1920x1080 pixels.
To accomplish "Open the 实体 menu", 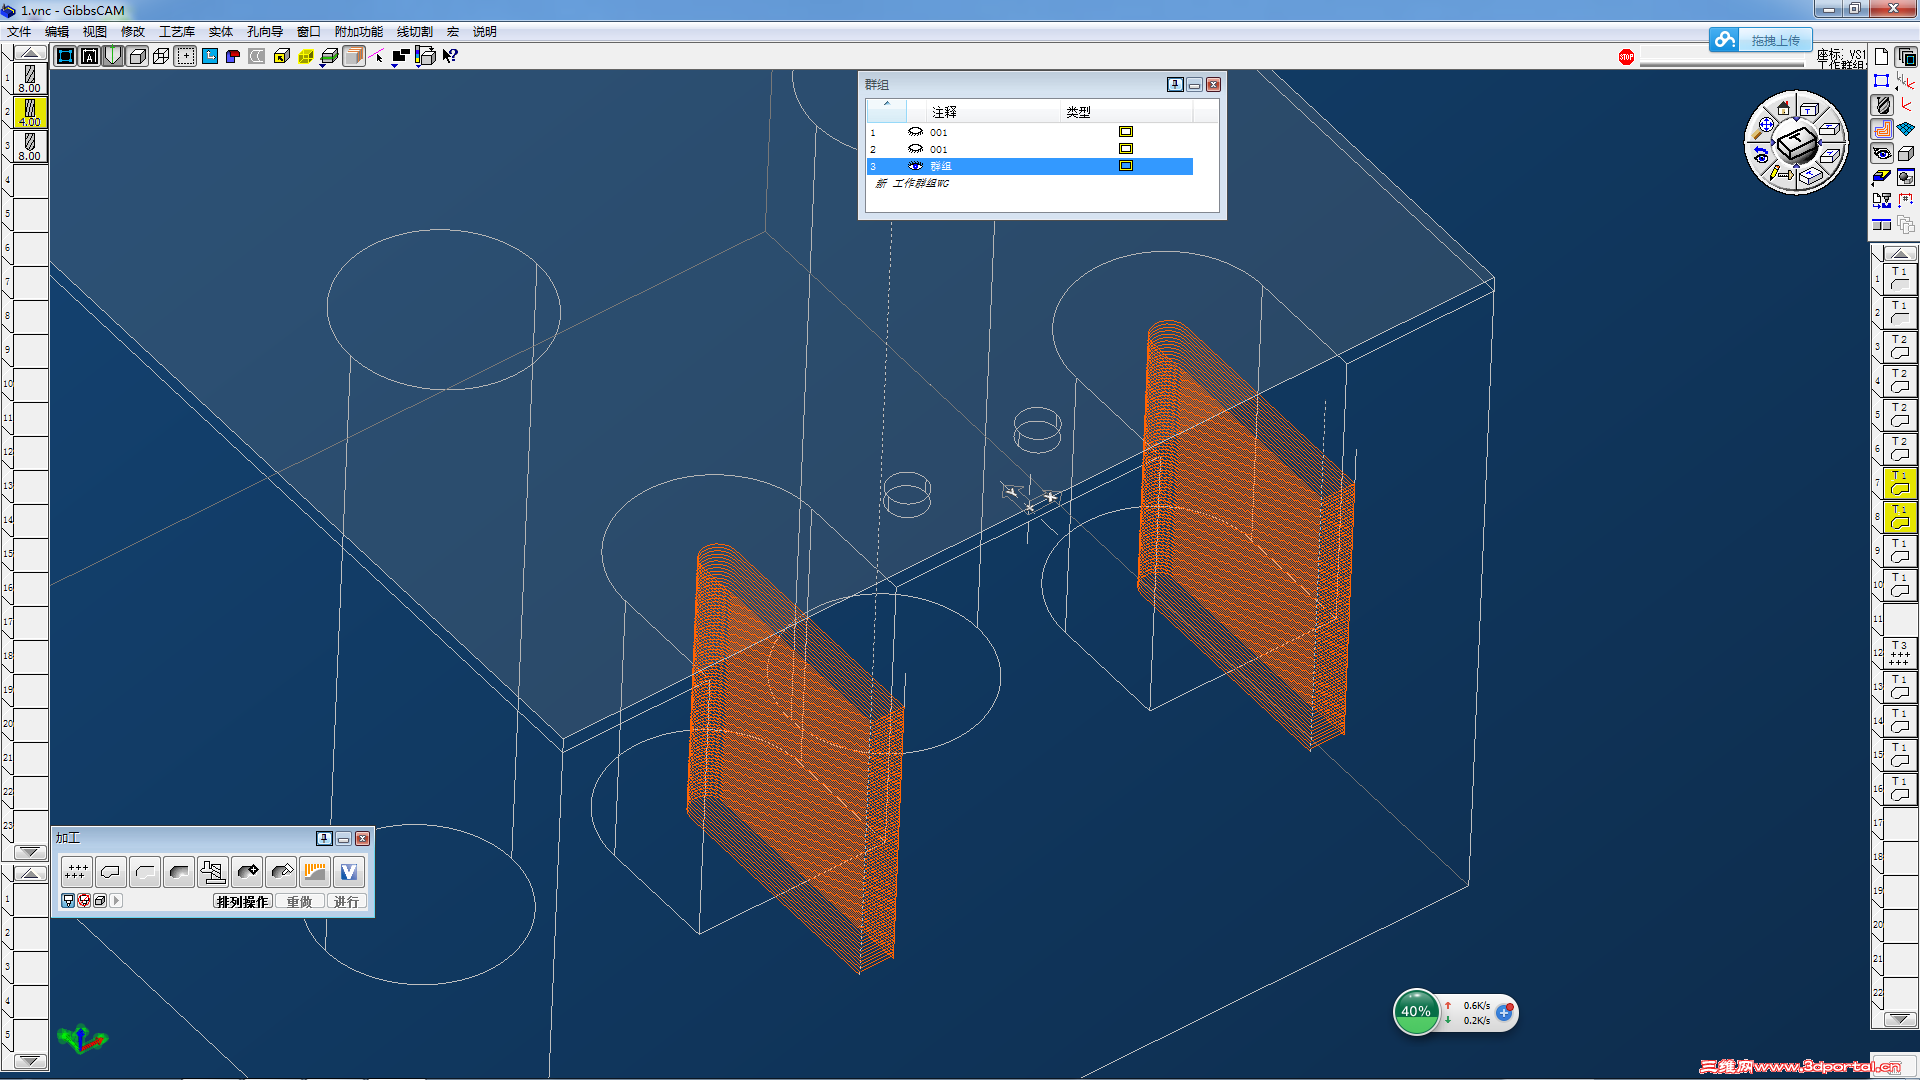I will 220,32.
